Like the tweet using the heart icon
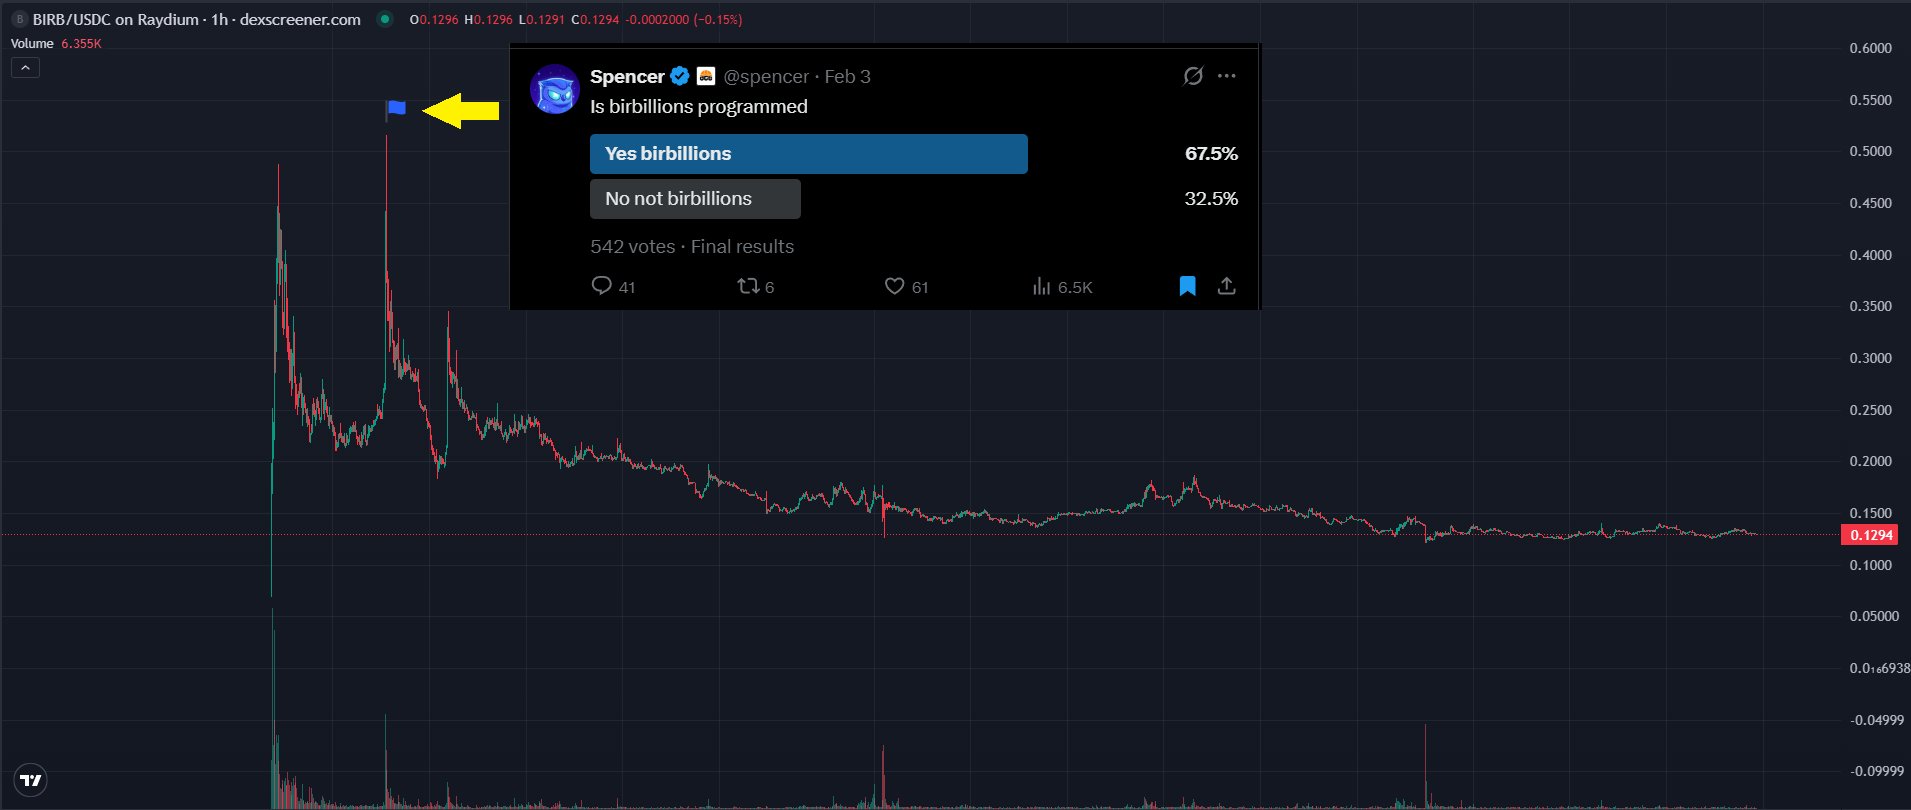 (895, 286)
